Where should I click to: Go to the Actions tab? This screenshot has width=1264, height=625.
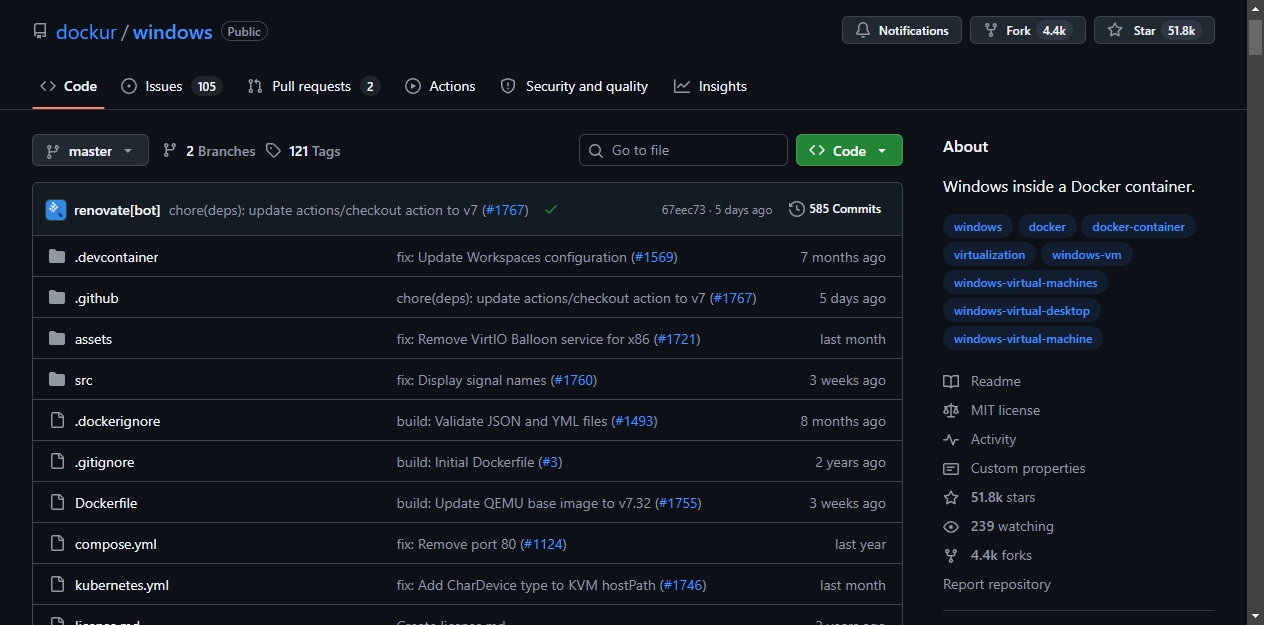(x=440, y=86)
